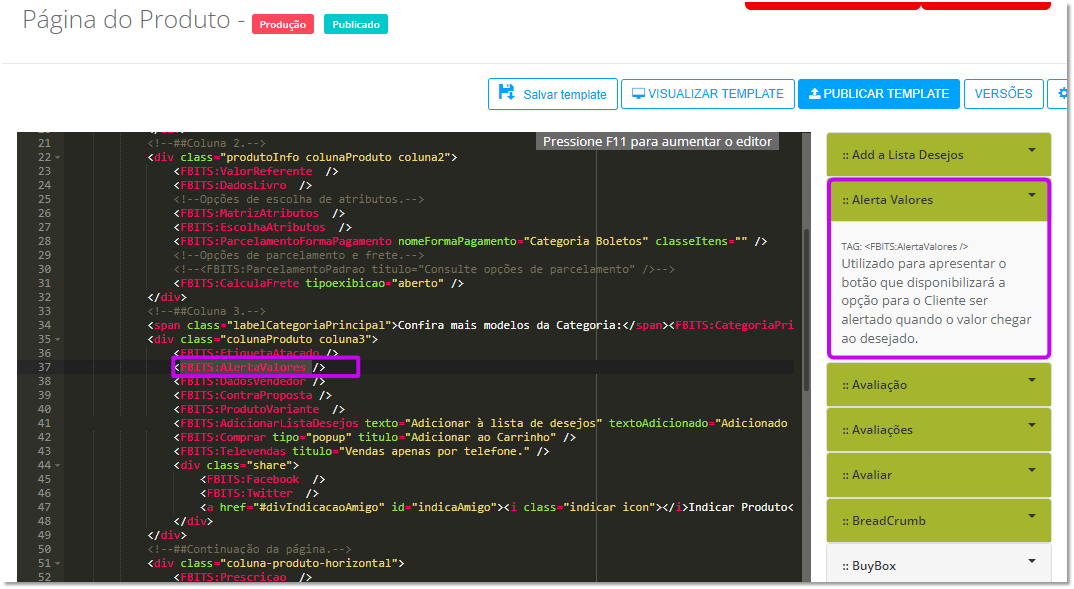Click the "Continuação da página" comment
The height and width of the screenshot is (589, 1074).
250,549
